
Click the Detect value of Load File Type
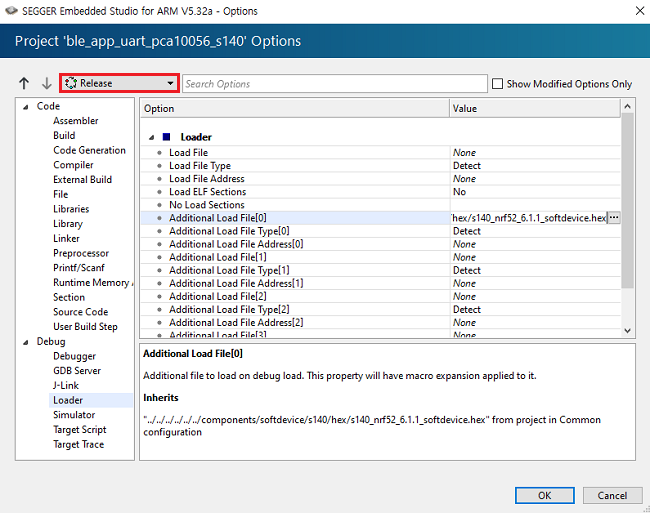467,166
